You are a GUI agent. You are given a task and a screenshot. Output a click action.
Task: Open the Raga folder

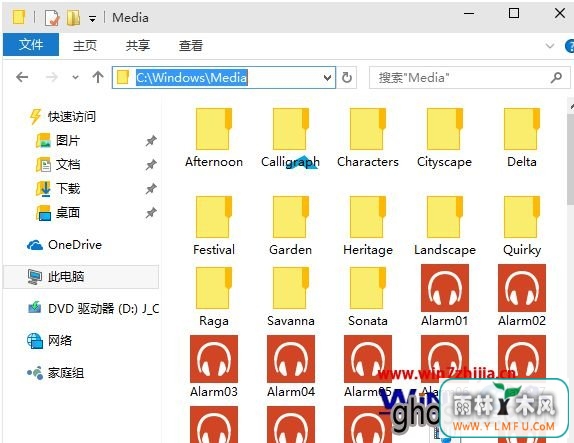point(214,297)
